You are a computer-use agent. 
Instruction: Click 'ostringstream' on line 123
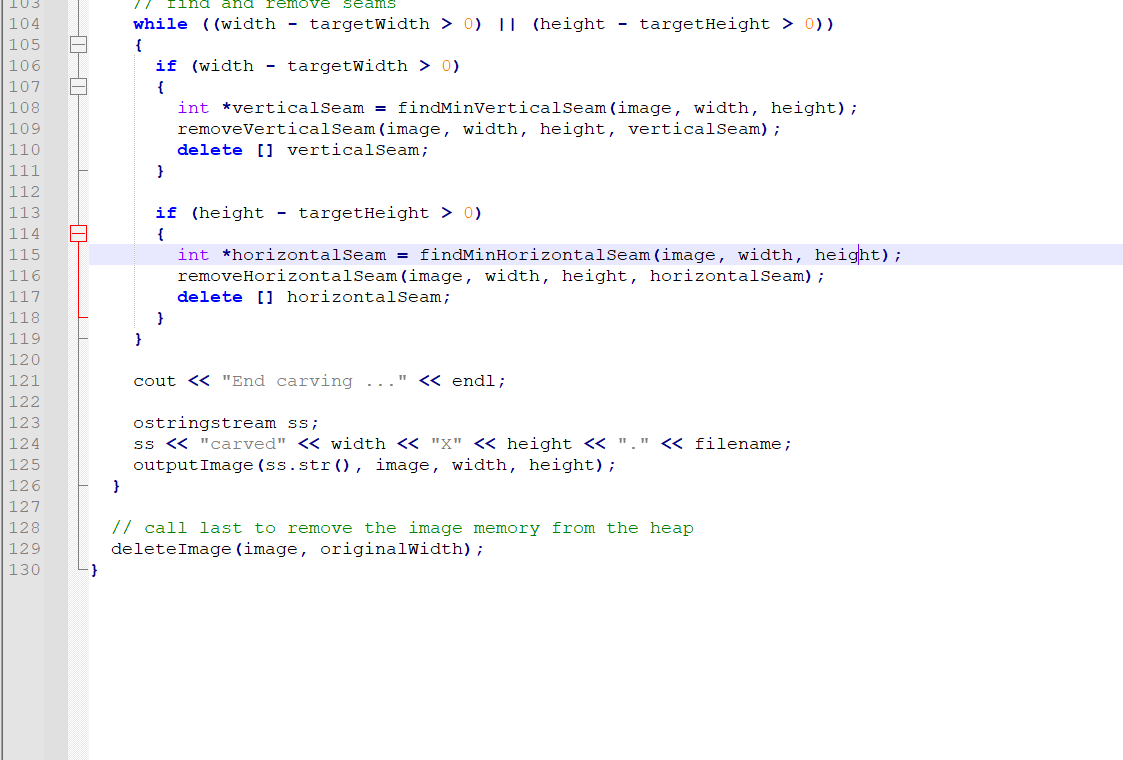(x=205, y=423)
